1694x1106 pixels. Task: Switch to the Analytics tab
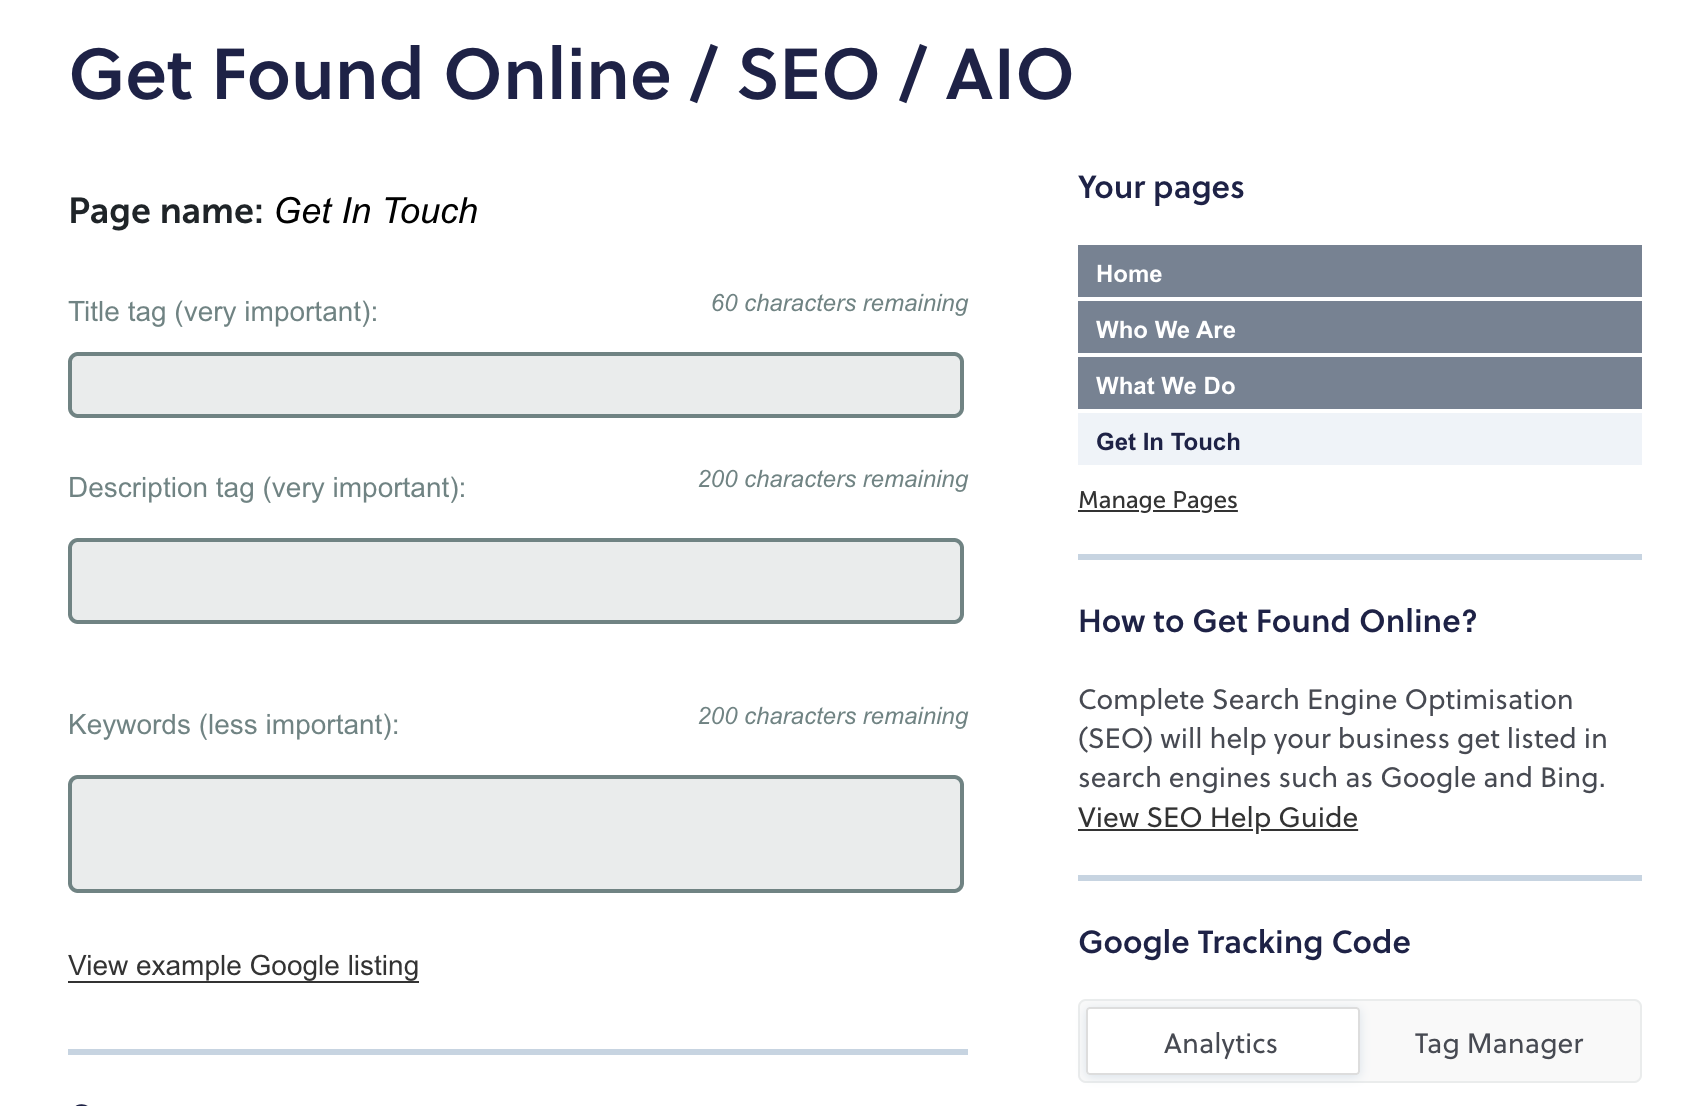[1222, 1042]
